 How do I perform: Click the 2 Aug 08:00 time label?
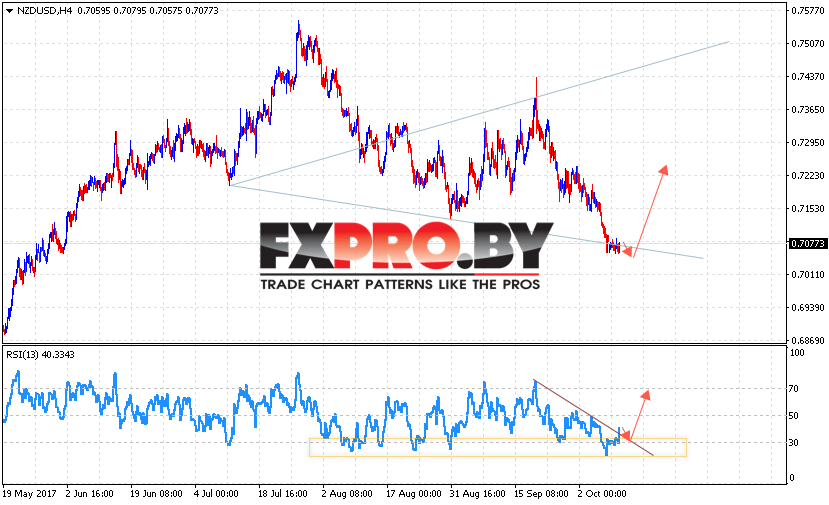click(x=347, y=494)
